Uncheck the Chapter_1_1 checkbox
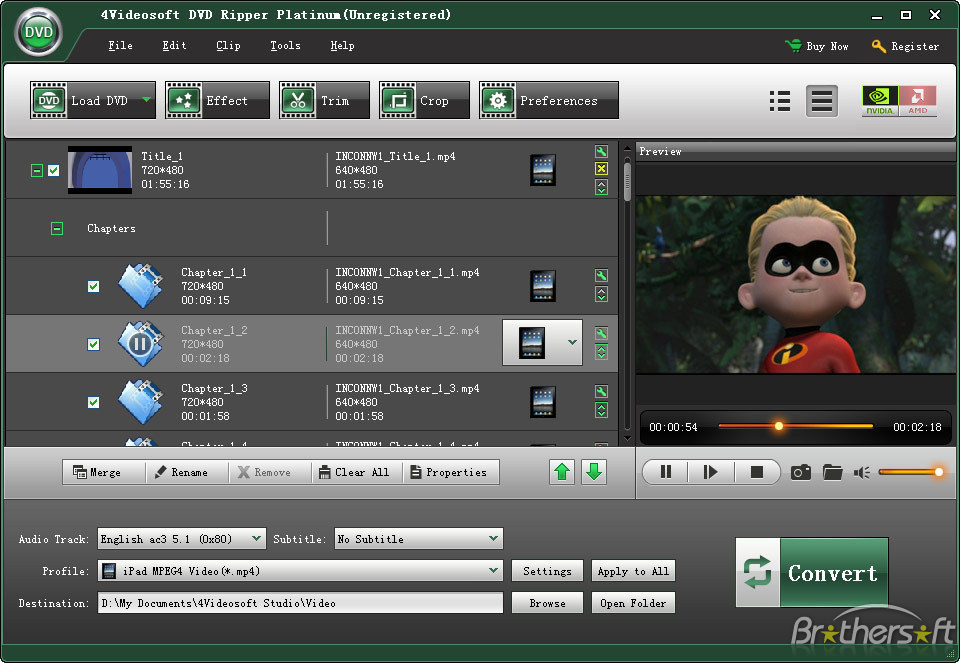This screenshot has height=663, width=960. (93, 286)
